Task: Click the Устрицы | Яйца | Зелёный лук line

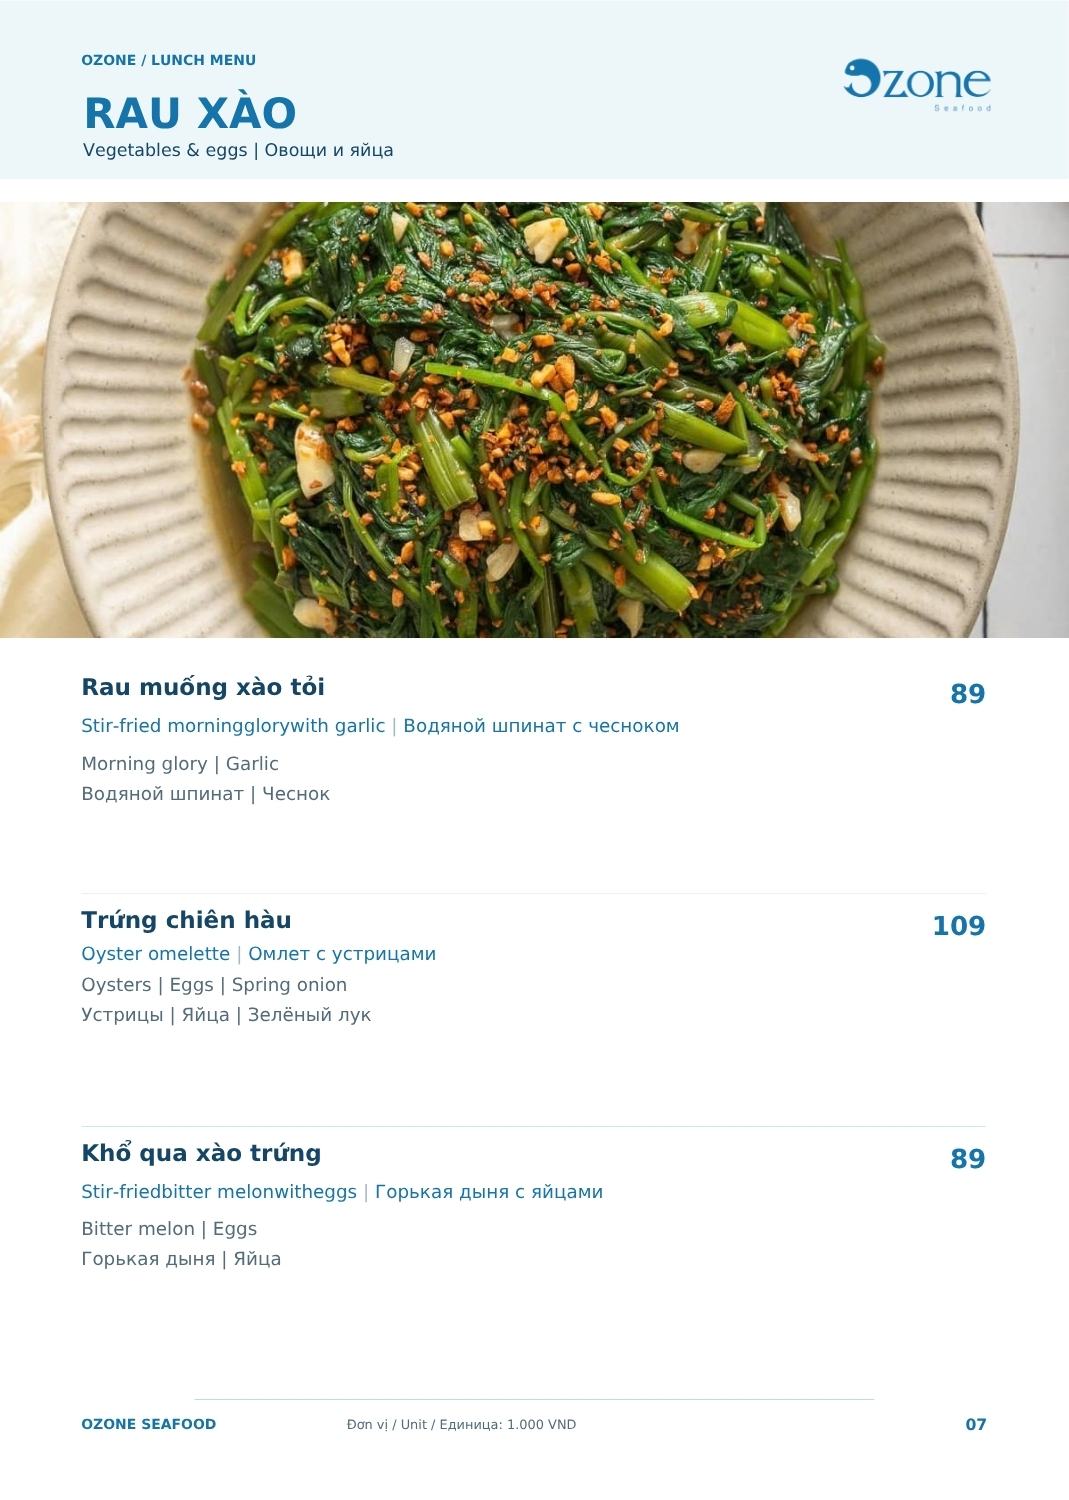Action: click(x=226, y=1015)
